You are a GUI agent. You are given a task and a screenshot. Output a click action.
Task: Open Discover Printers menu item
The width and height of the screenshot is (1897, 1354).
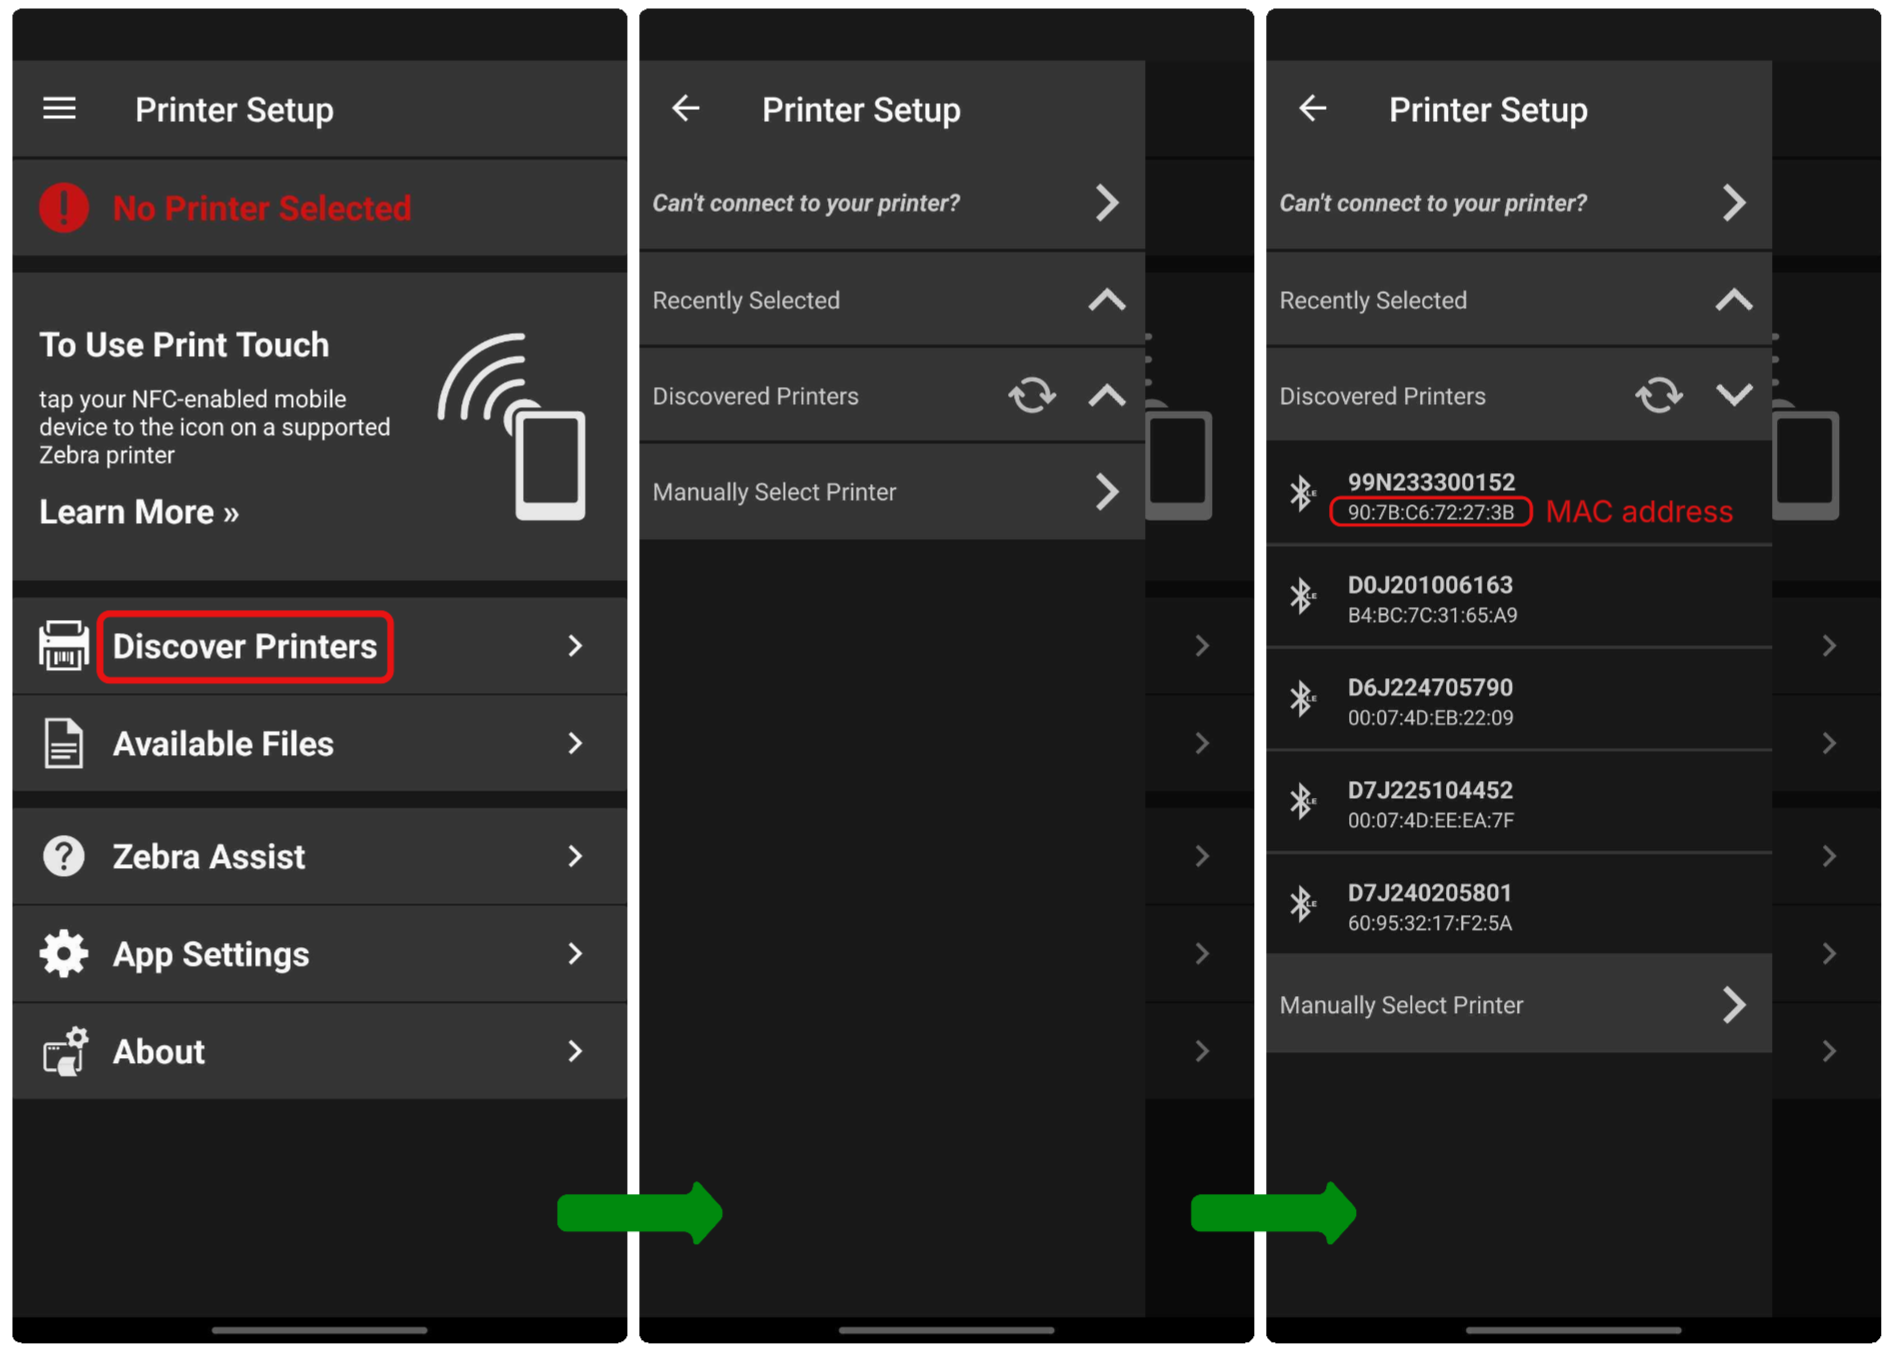point(320,646)
